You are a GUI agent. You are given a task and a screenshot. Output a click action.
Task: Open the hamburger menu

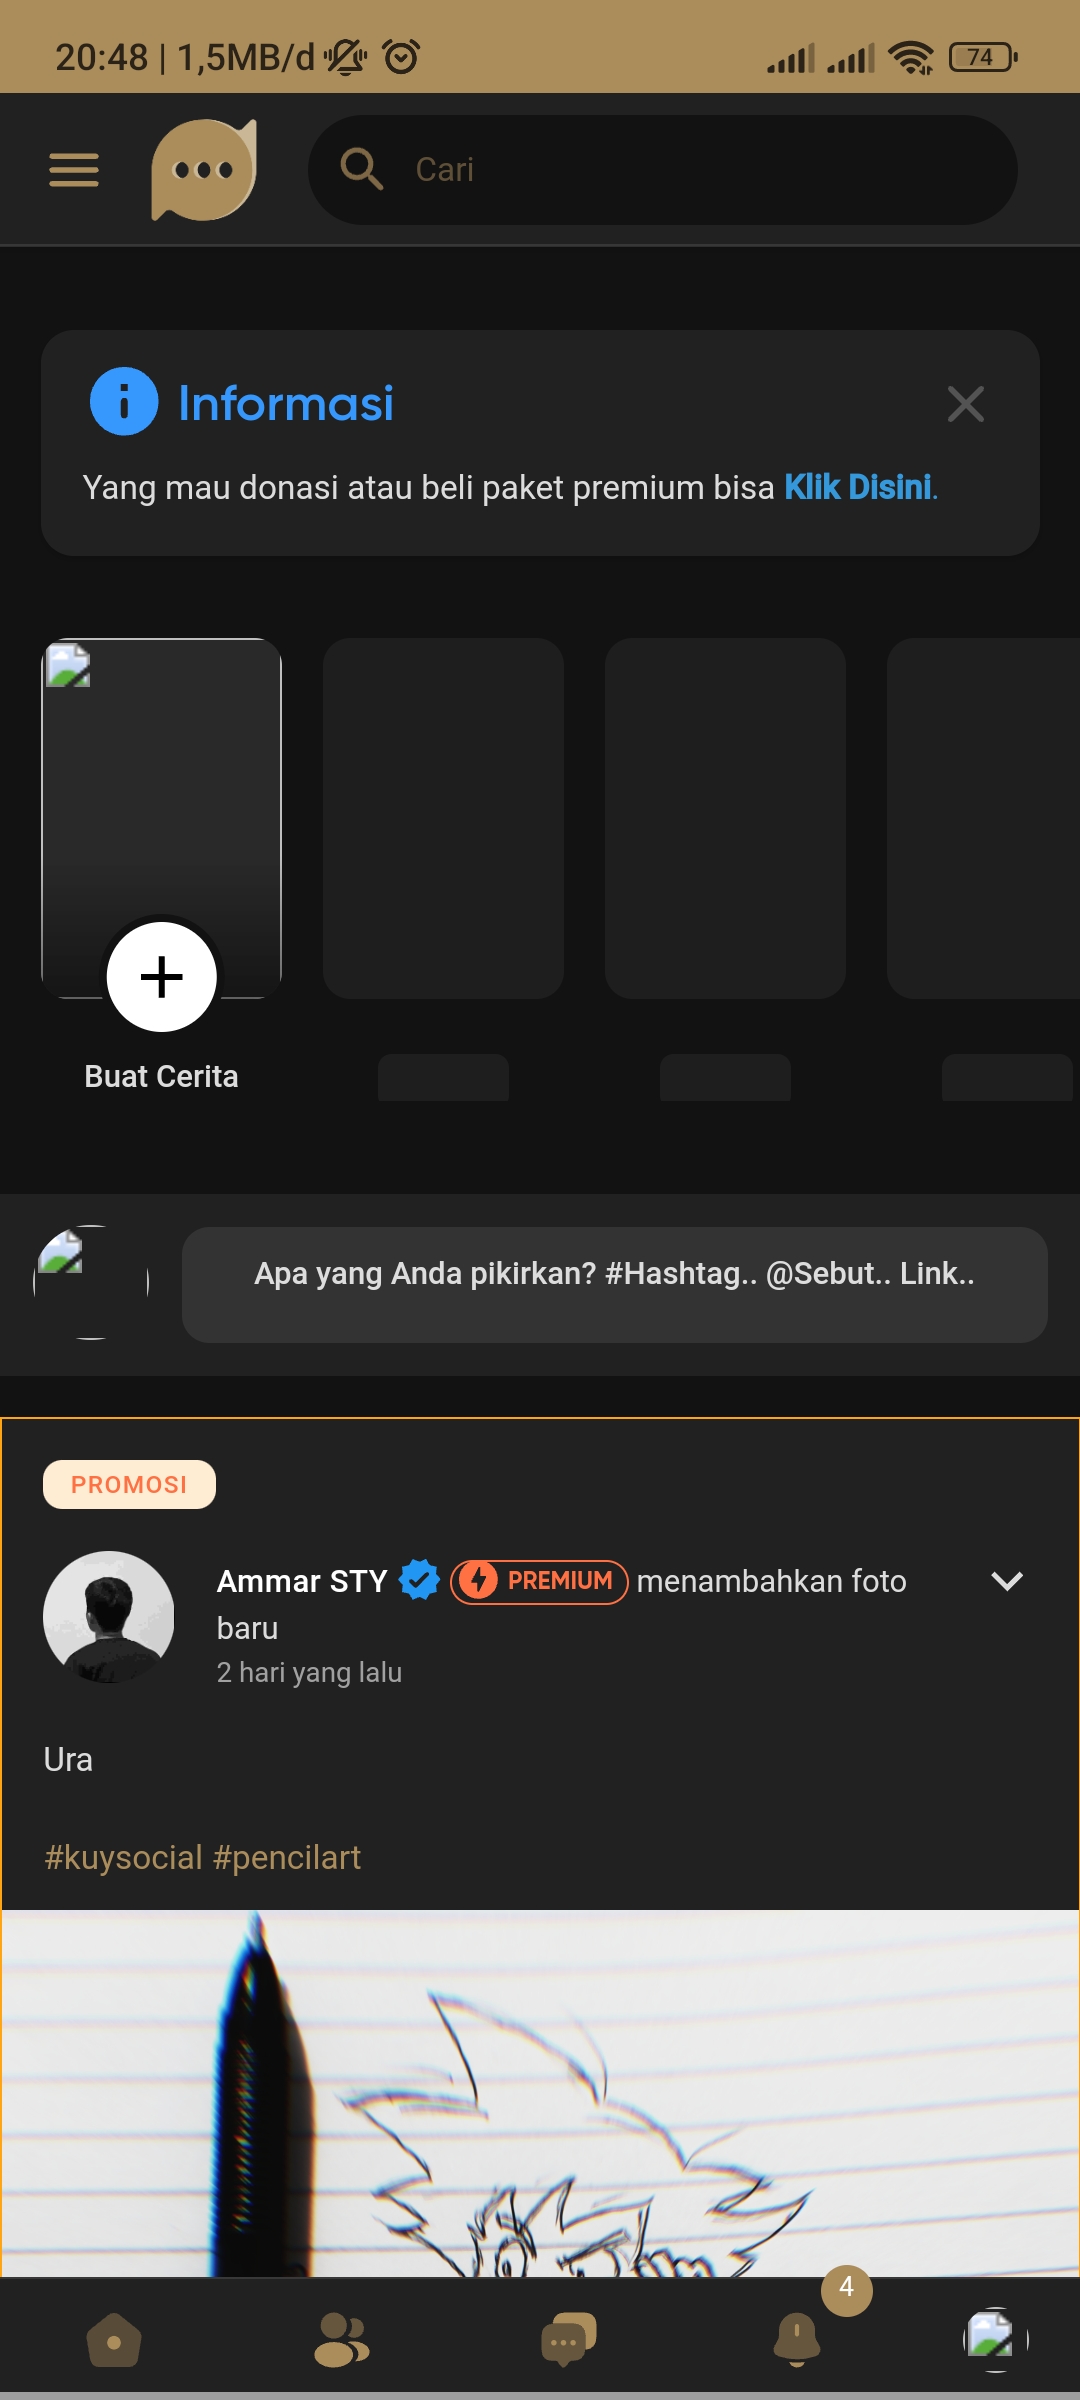[74, 170]
